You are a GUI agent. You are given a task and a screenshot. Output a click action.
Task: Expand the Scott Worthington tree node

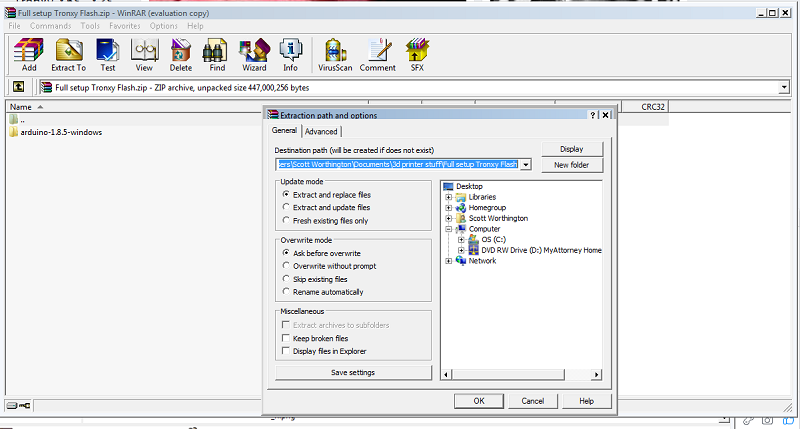point(448,218)
